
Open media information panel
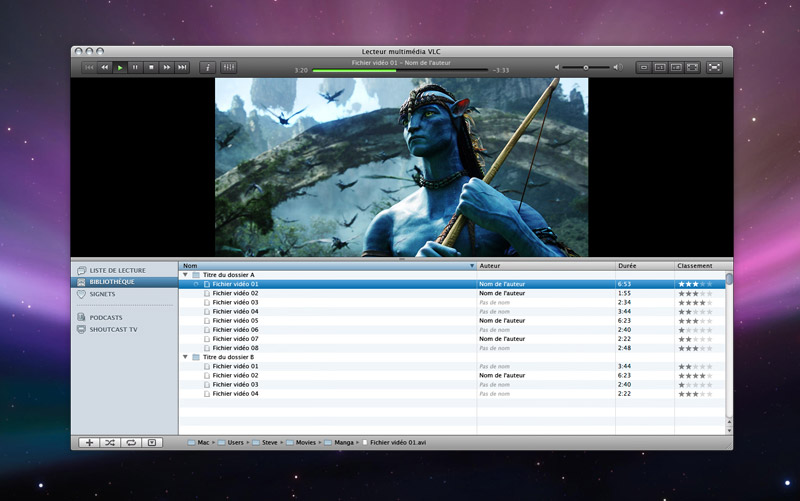pyautogui.click(x=207, y=67)
